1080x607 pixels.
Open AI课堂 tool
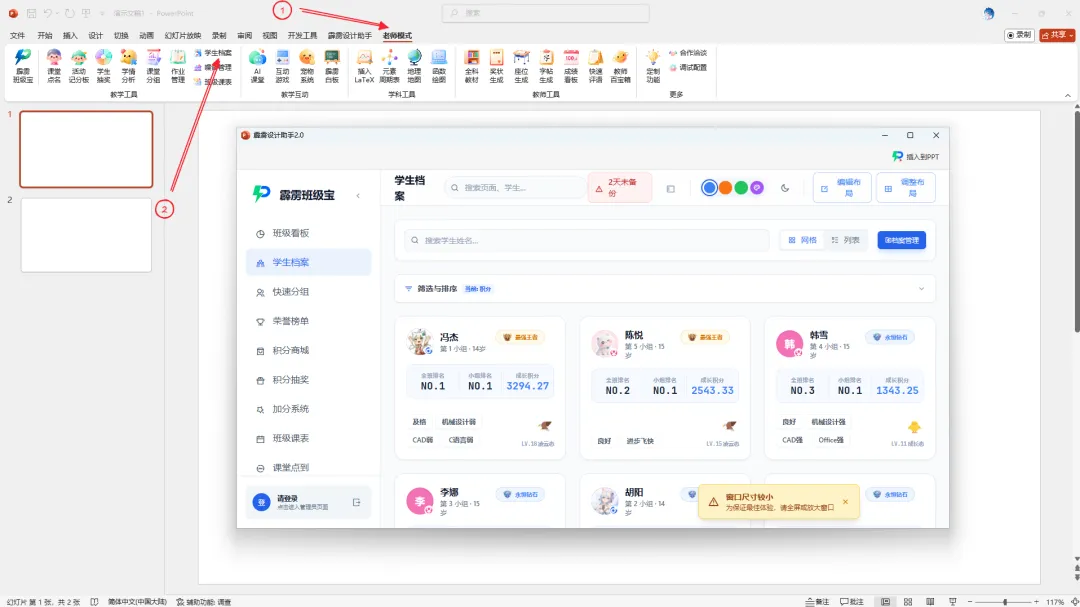[257, 66]
